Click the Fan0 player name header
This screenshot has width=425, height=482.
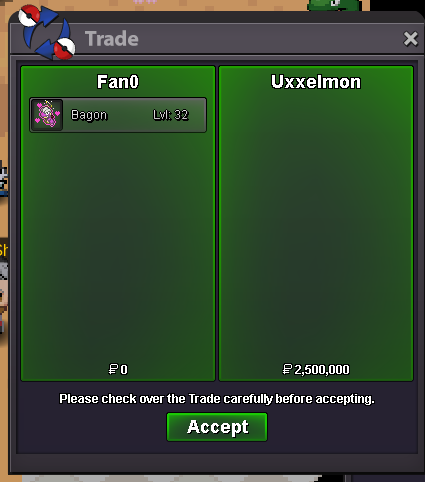click(118, 82)
